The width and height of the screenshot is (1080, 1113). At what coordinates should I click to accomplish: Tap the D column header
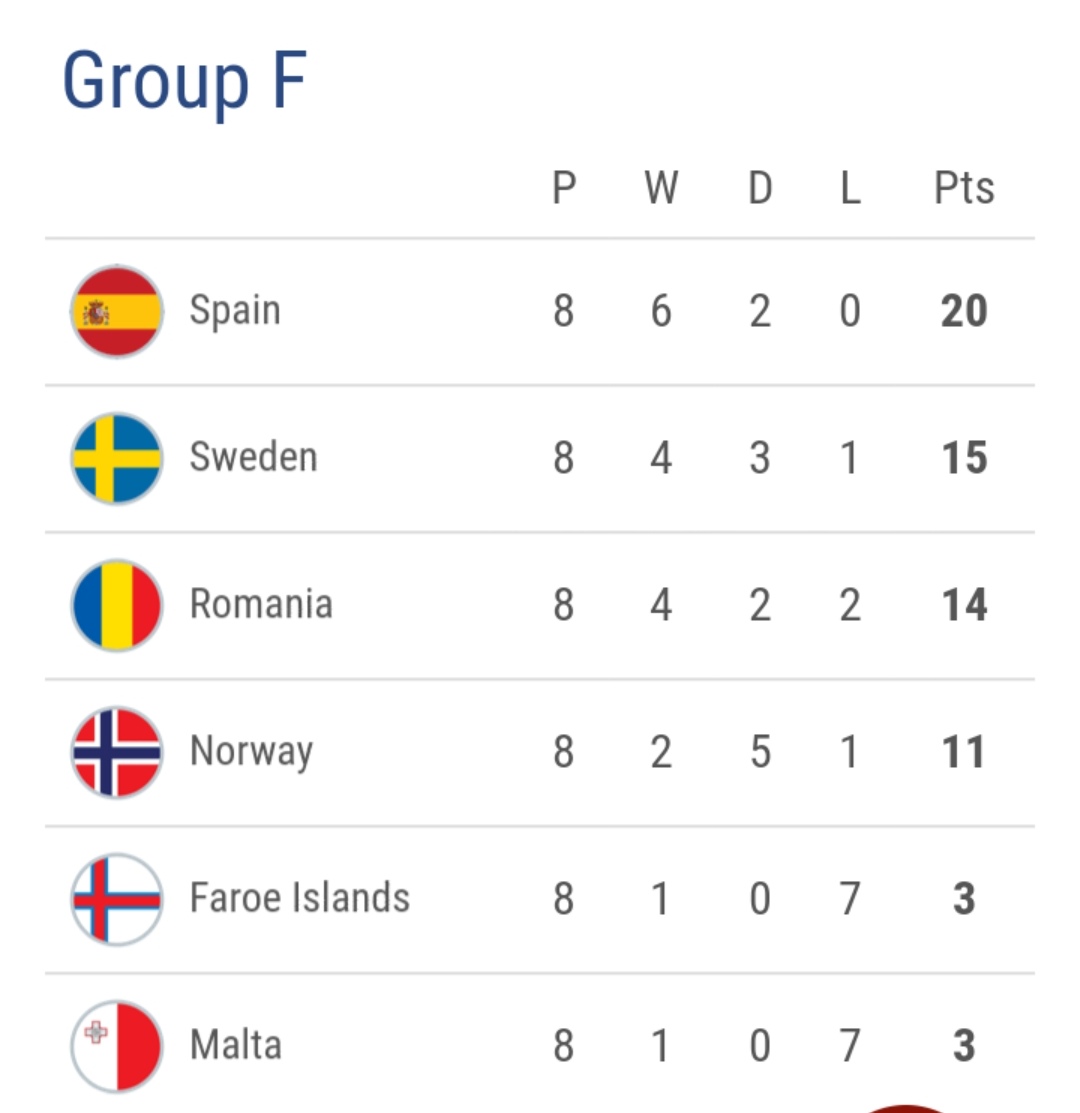(760, 188)
